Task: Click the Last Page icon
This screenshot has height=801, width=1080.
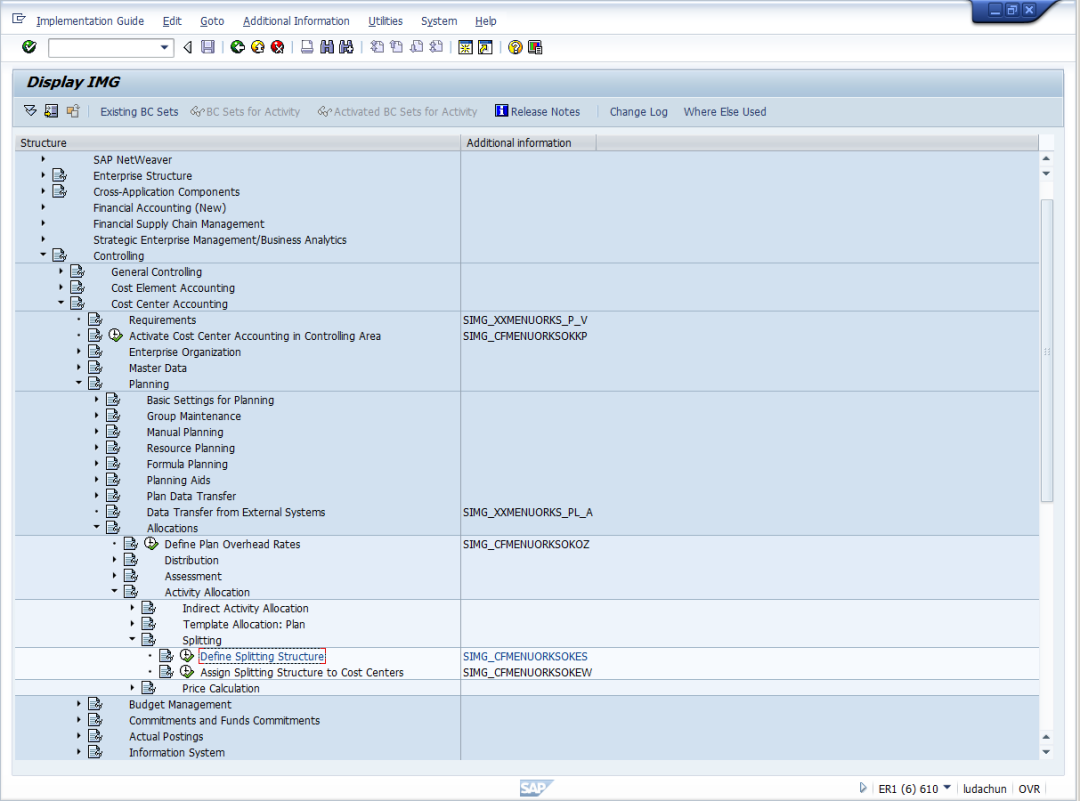Action: [x=436, y=47]
